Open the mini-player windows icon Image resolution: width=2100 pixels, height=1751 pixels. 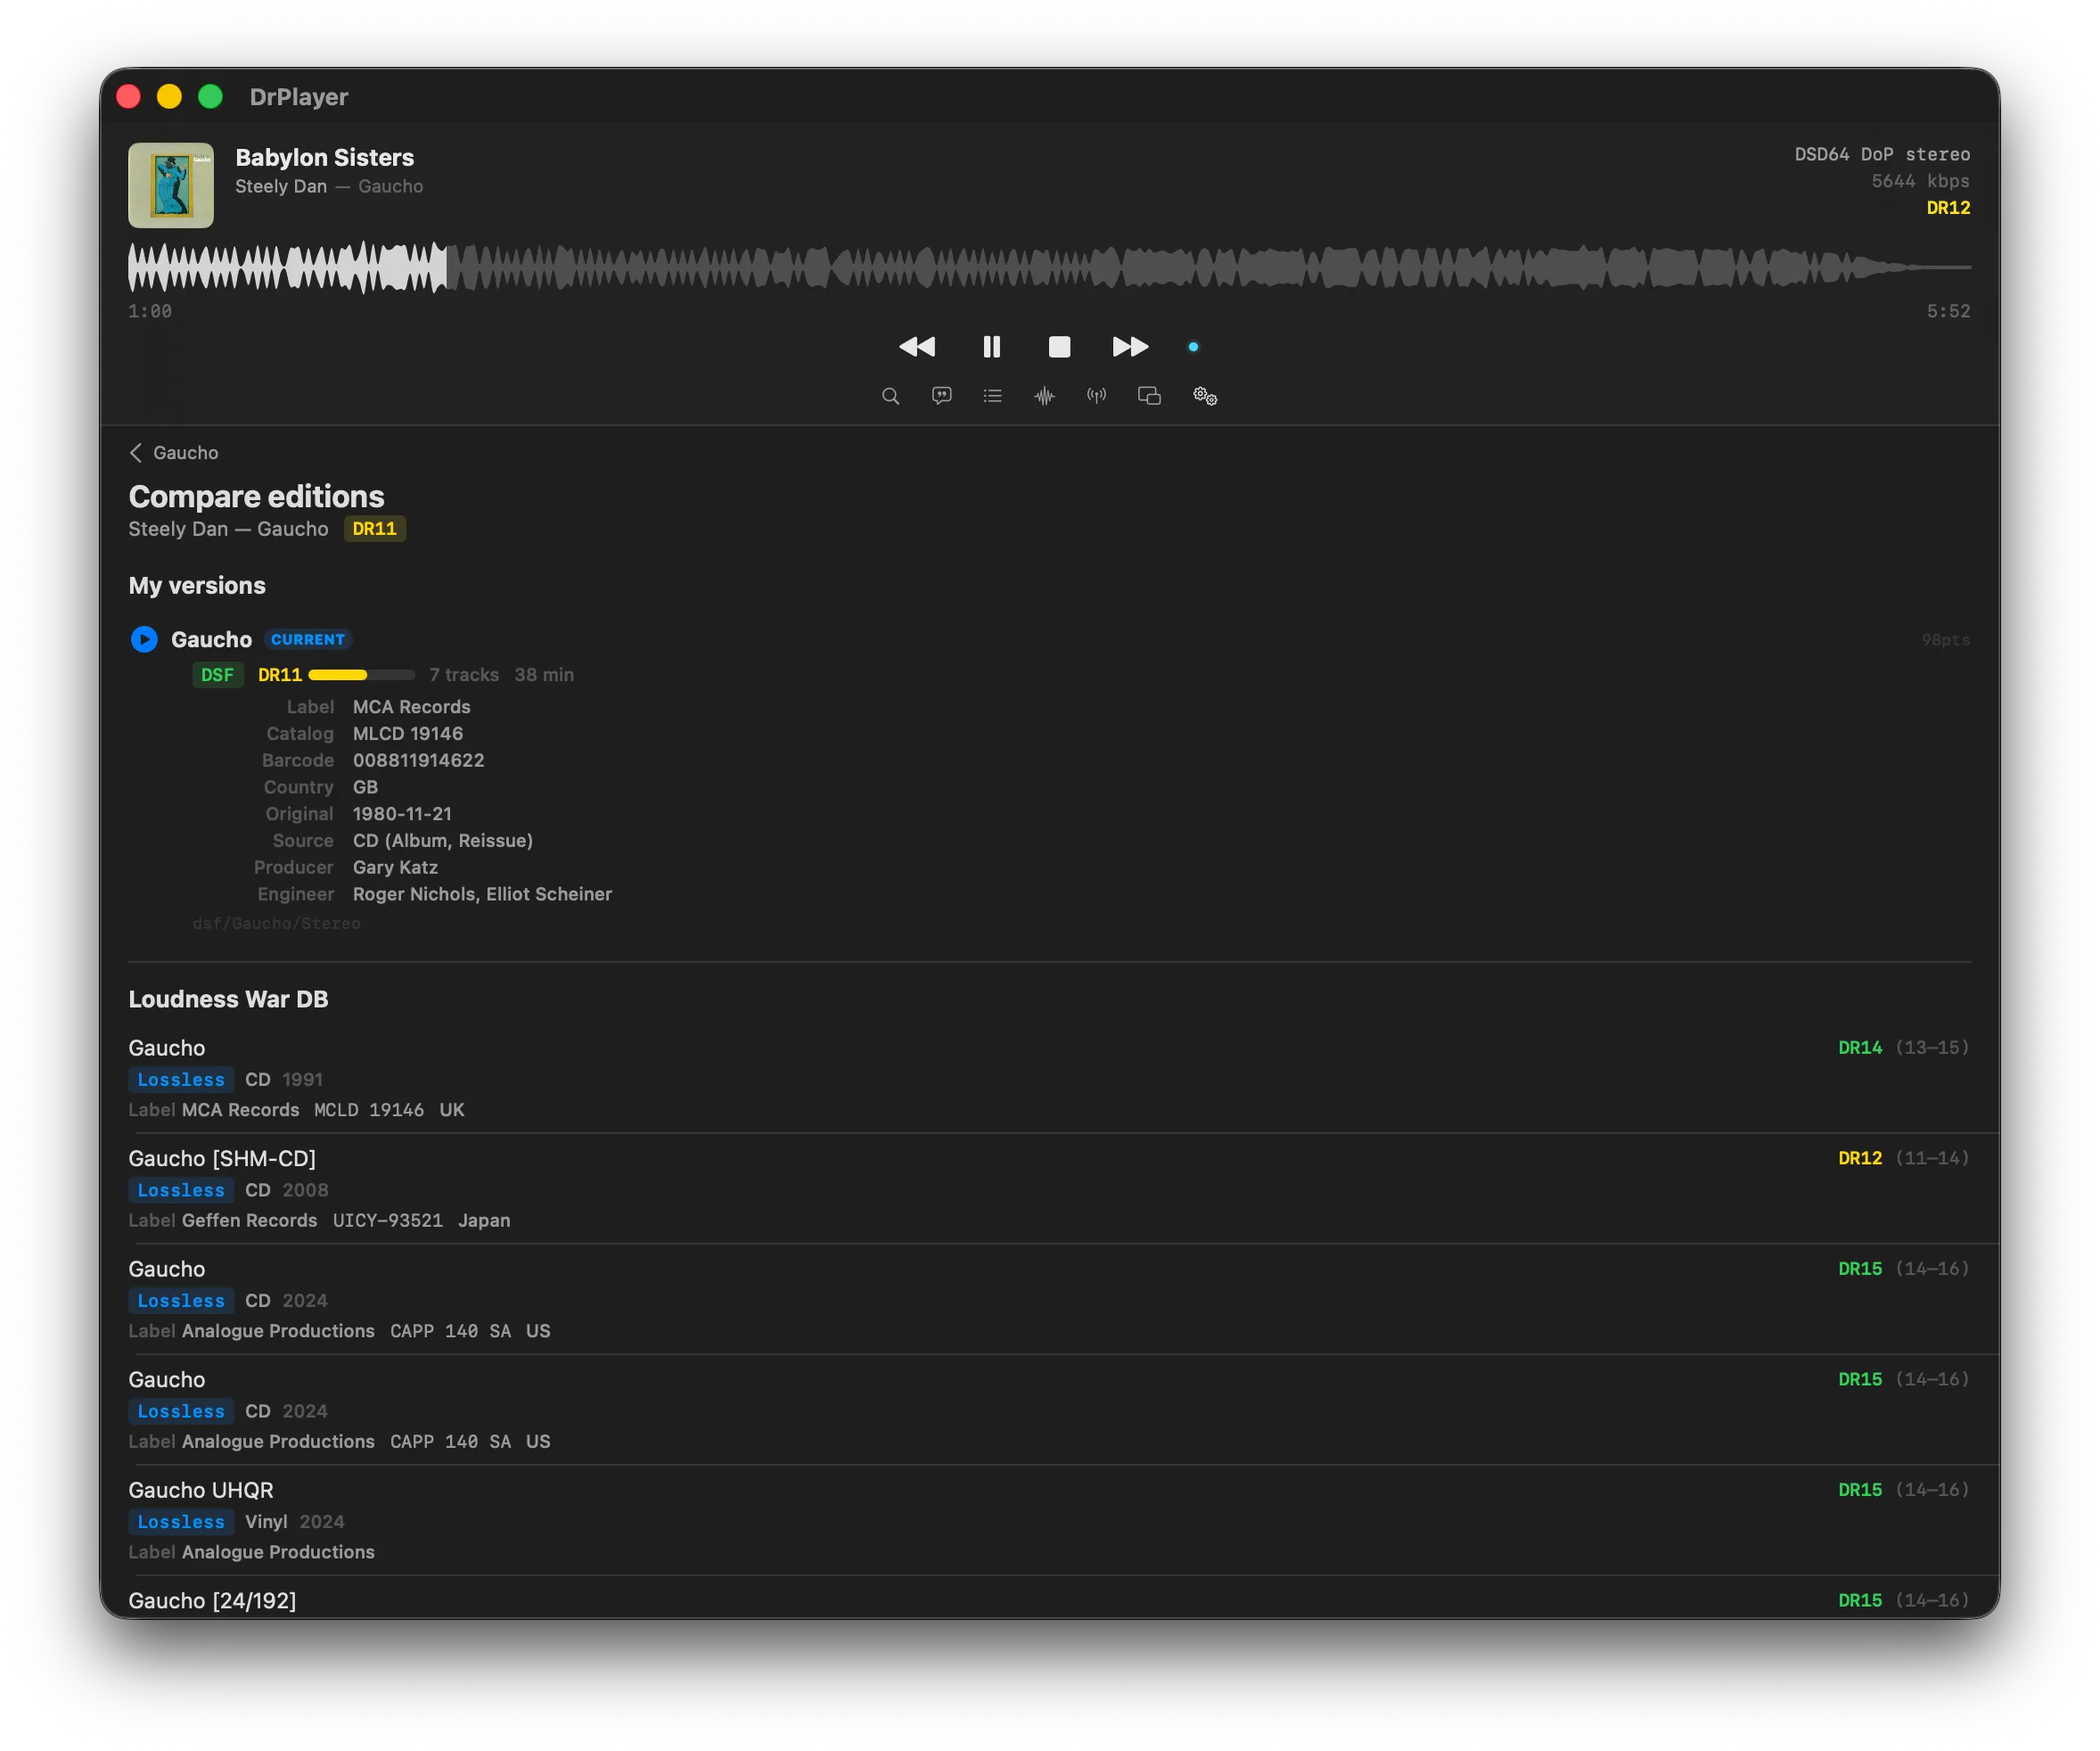pyautogui.click(x=1149, y=396)
